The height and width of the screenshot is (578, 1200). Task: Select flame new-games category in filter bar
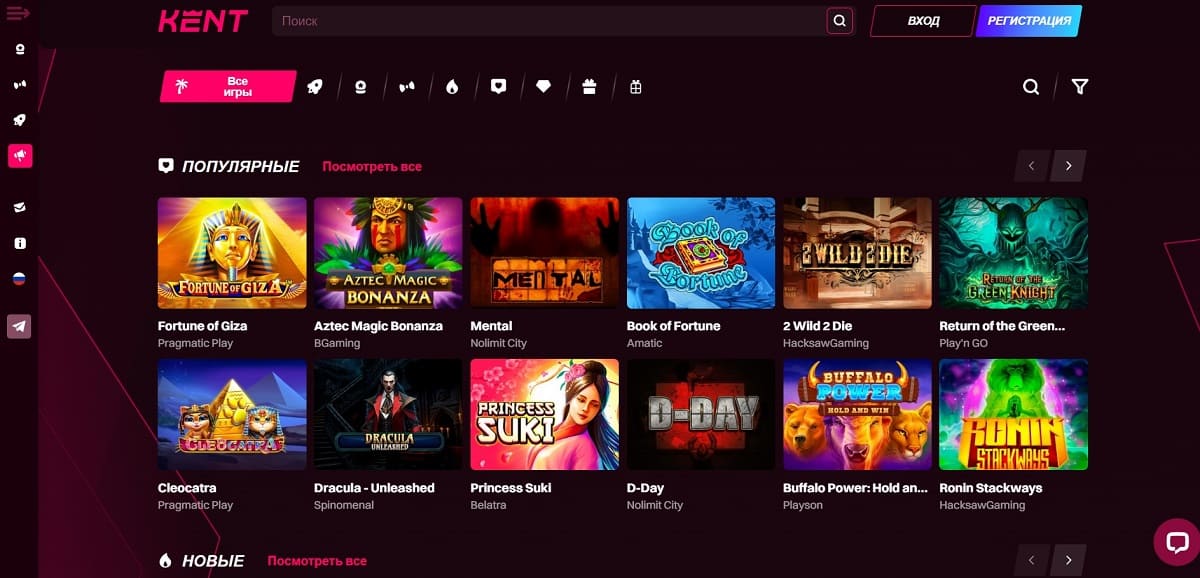[452, 87]
